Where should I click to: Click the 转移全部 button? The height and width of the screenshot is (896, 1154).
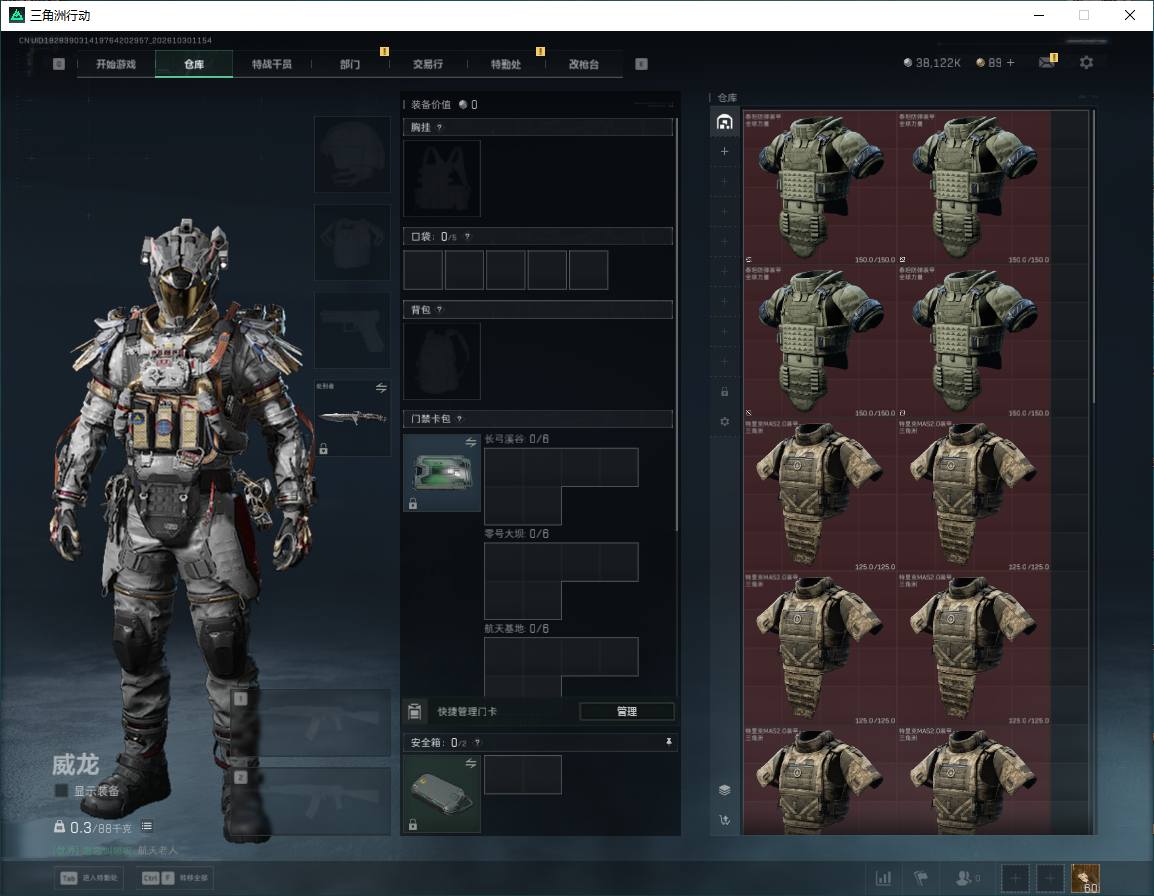coord(175,878)
